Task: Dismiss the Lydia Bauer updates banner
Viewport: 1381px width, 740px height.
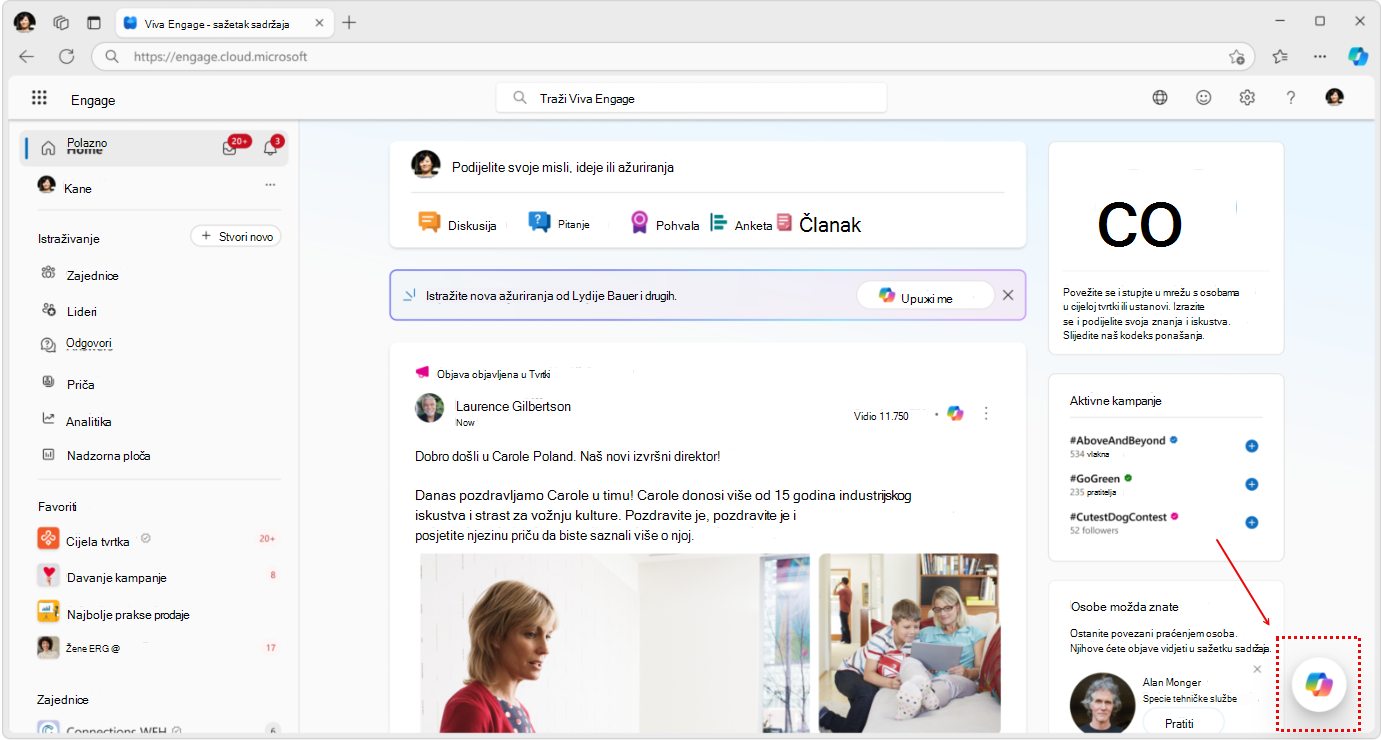Action: pos(1008,295)
